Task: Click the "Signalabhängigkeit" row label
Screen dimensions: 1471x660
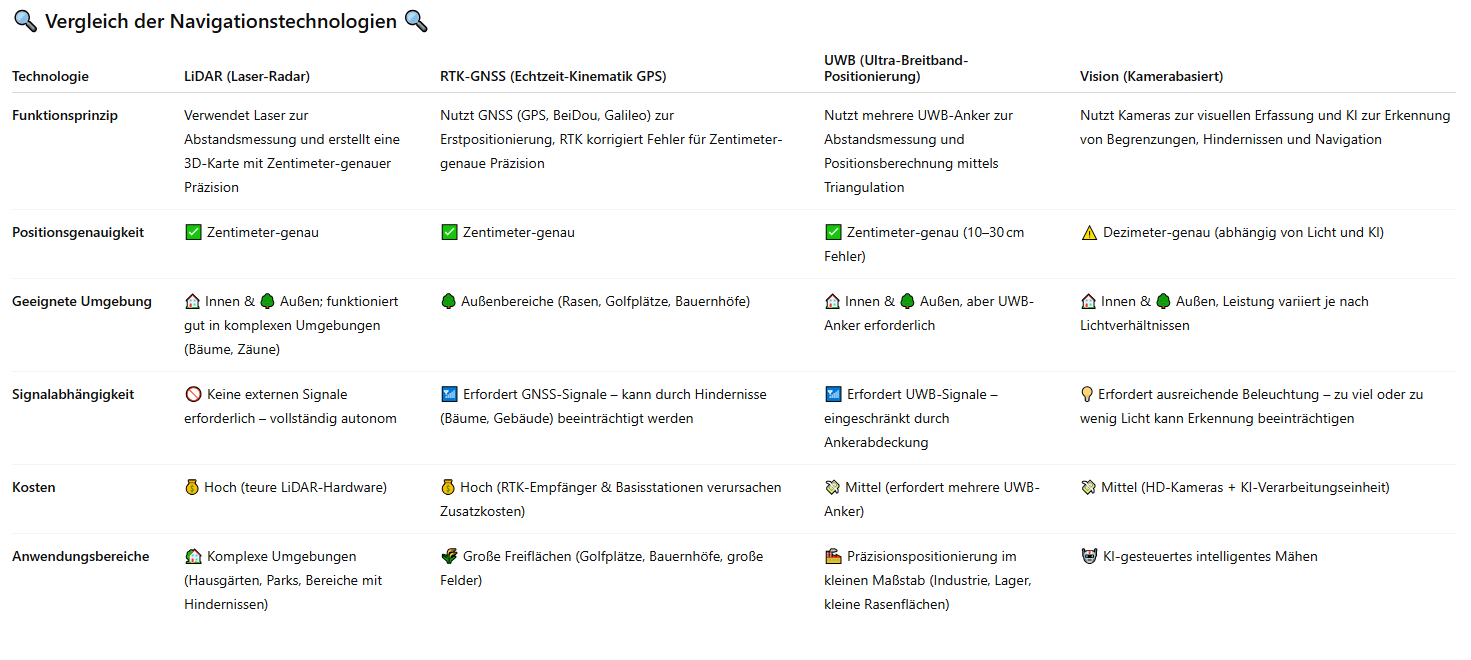Action: click(x=72, y=395)
